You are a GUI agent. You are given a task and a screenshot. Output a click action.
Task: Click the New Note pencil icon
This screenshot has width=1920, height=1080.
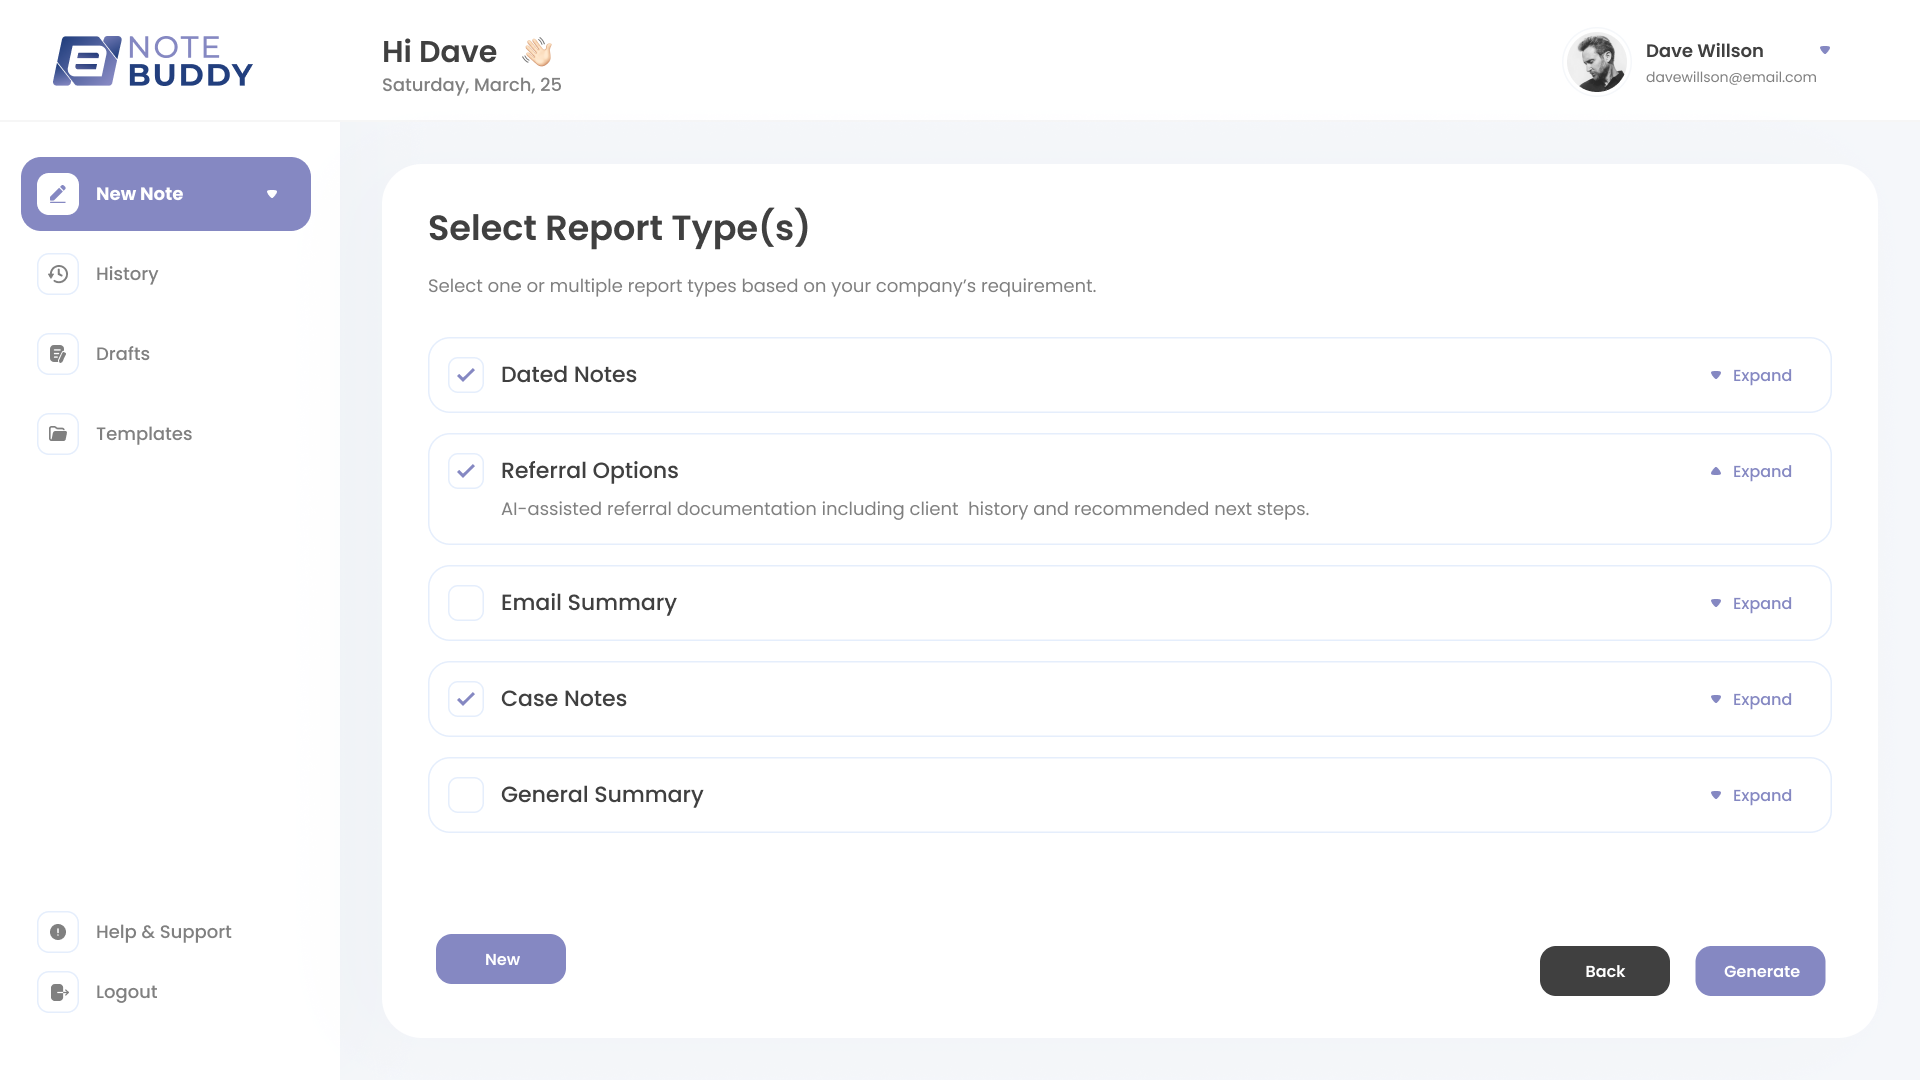(58, 194)
